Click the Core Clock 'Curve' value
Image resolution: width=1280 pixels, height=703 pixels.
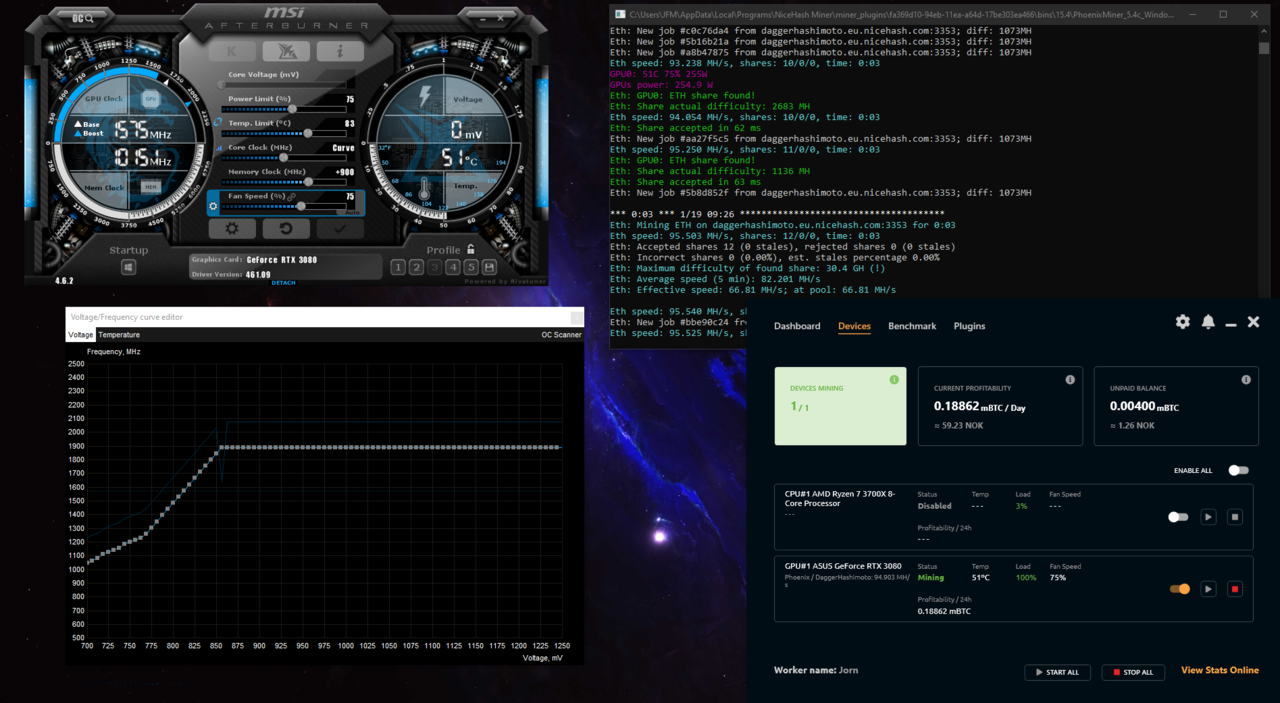coord(343,147)
